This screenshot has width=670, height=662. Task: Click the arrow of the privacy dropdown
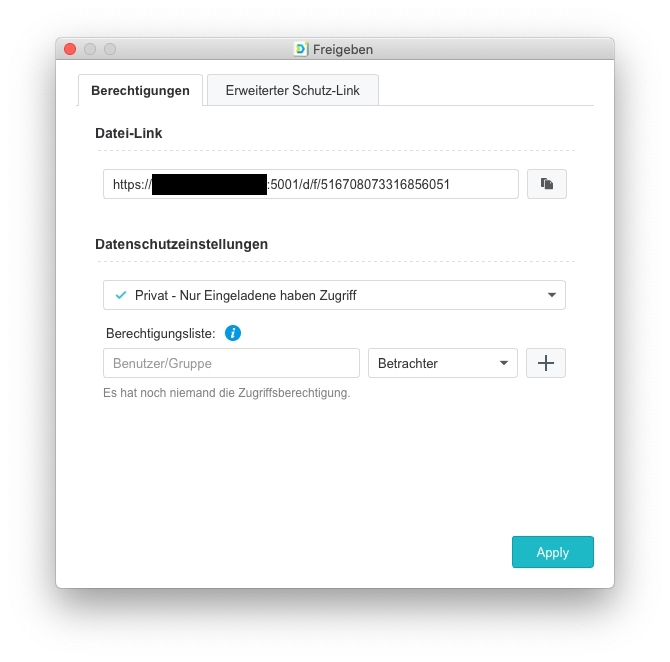(552, 295)
